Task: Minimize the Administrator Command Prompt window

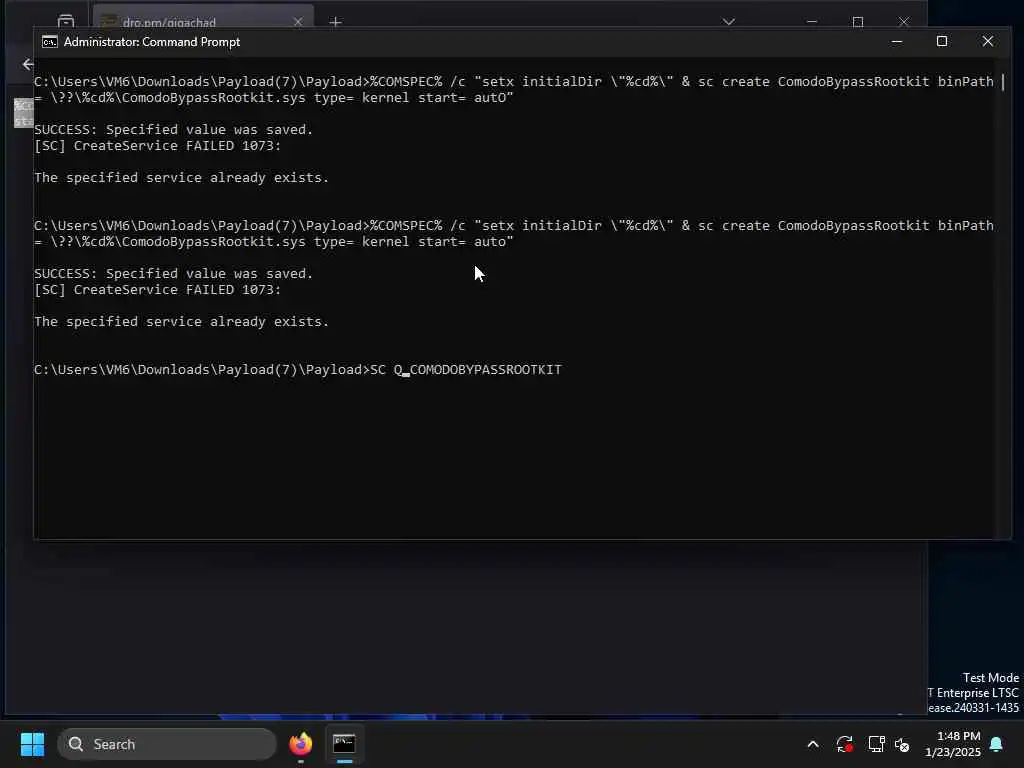Action: pos(897,42)
